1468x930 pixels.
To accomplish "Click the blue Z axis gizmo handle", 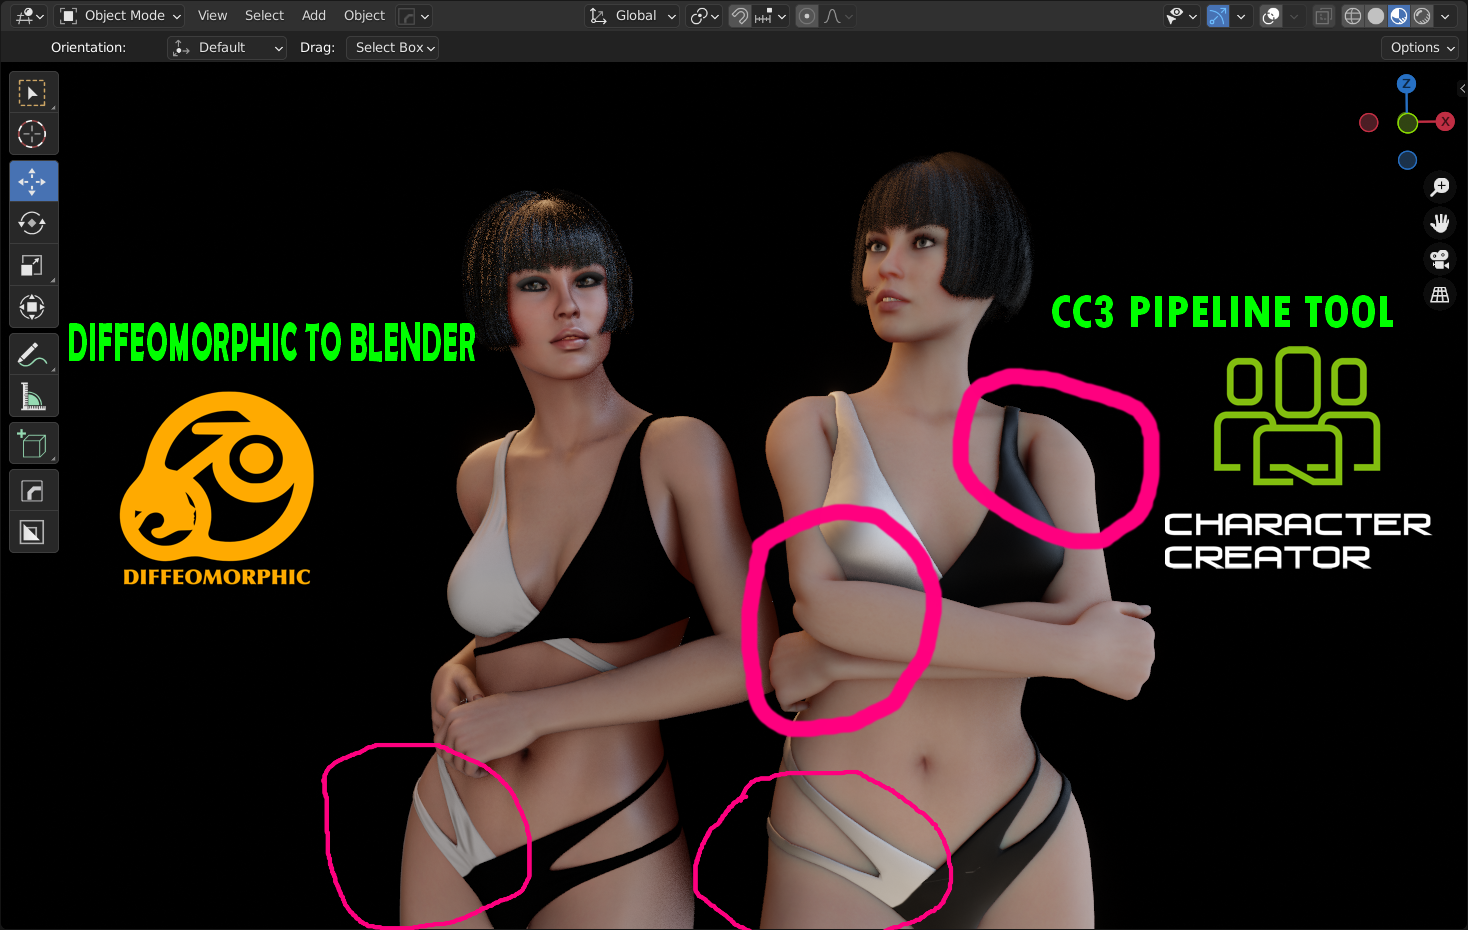I will click(x=1406, y=84).
